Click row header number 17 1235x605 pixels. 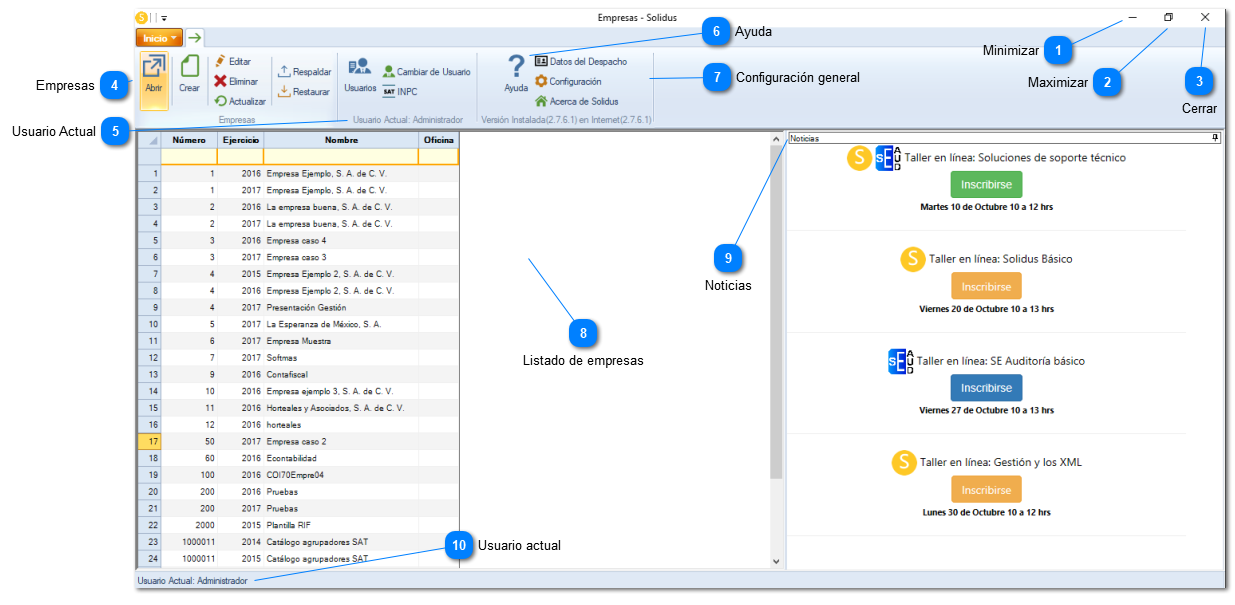click(149, 441)
